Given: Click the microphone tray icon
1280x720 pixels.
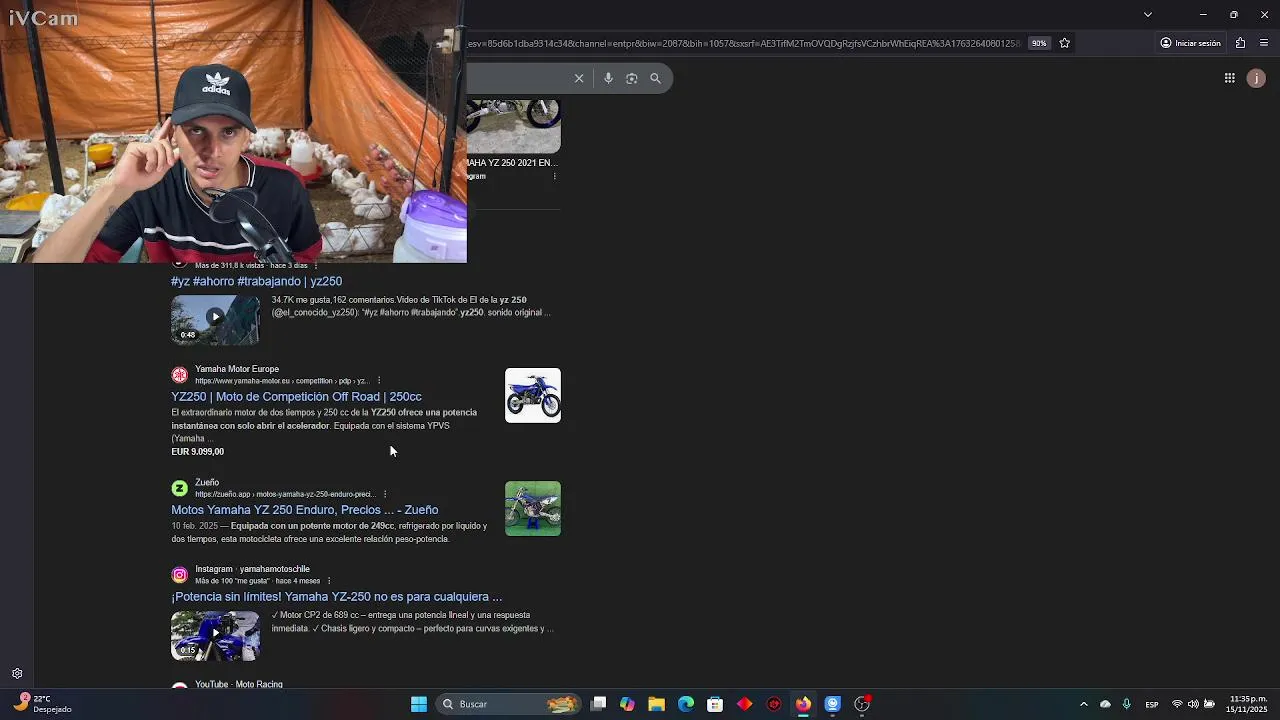Looking at the screenshot, I should point(1127,704).
